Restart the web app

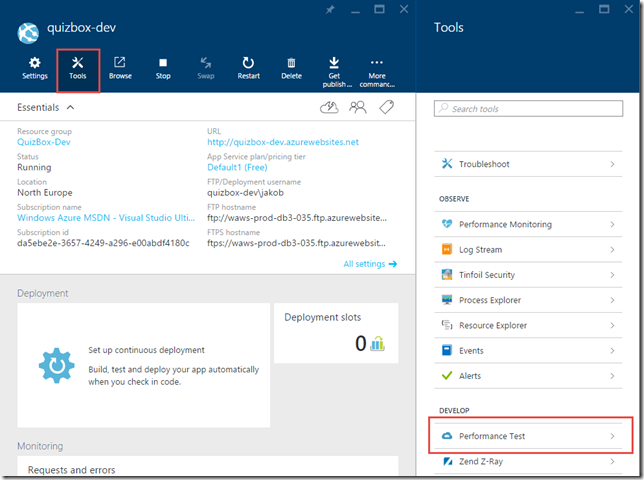pos(248,62)
